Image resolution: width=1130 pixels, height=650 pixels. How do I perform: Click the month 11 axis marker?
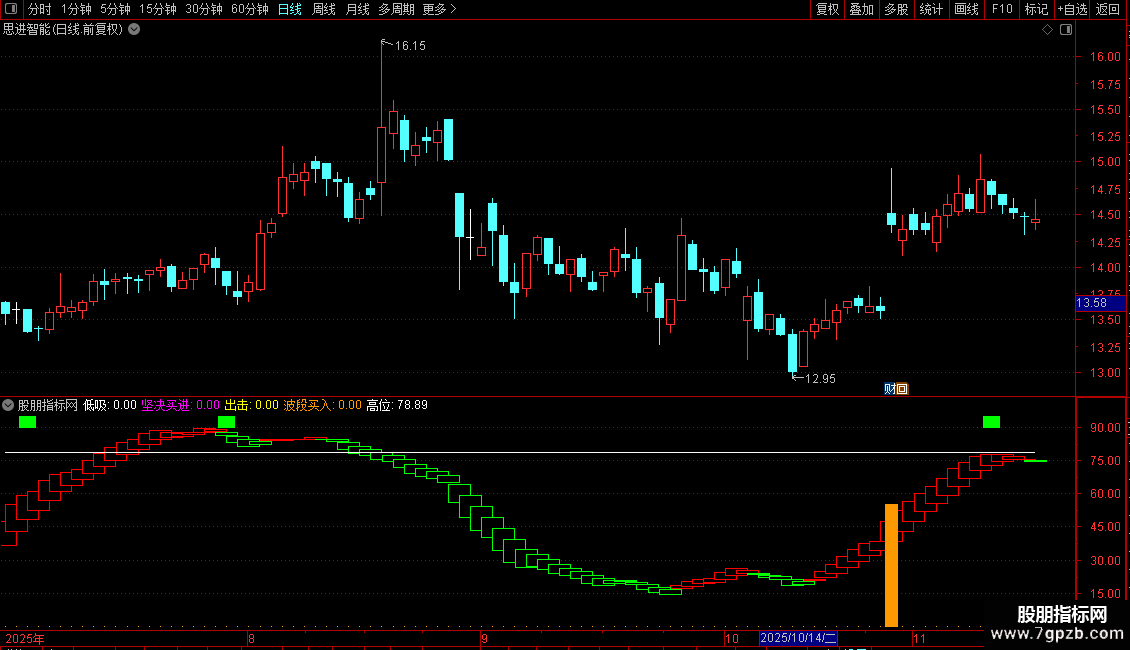point(919,638)
